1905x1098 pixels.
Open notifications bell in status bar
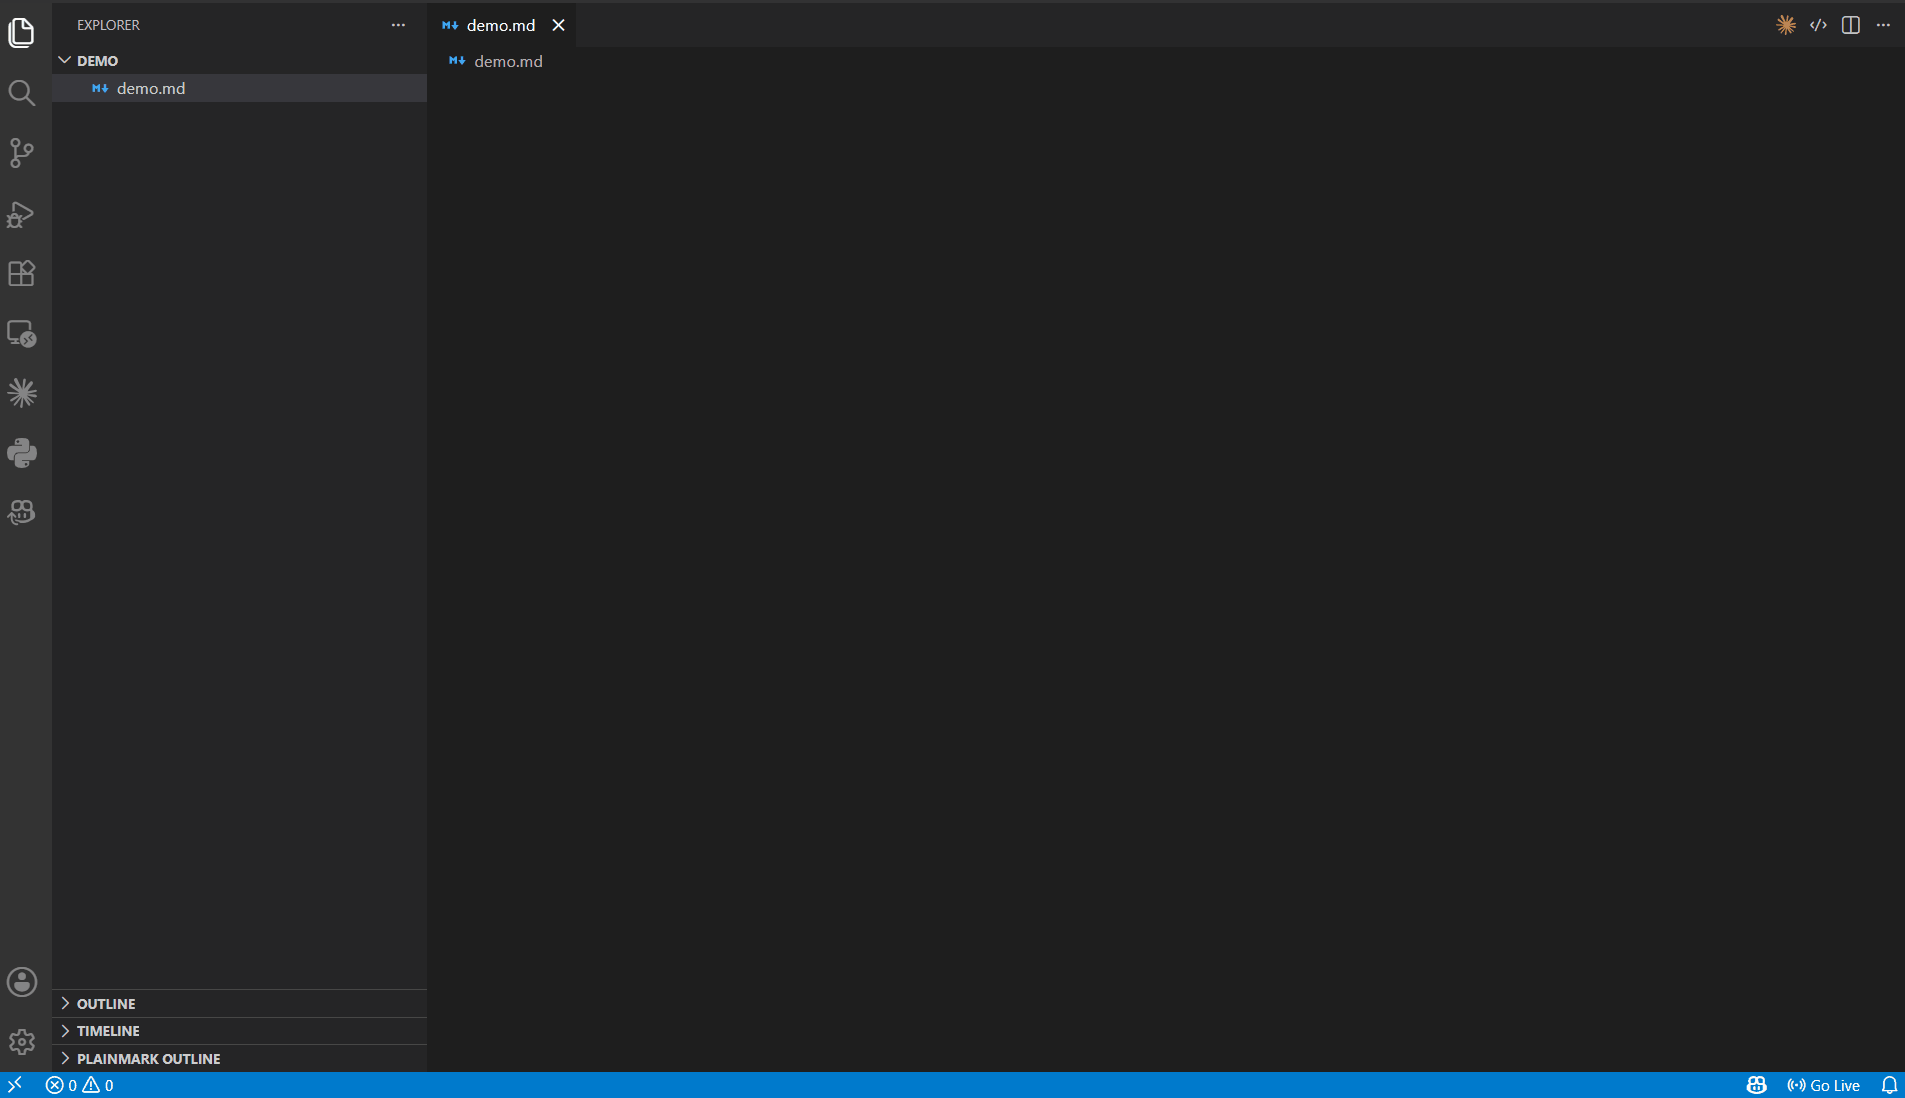pos(1889,1085)
